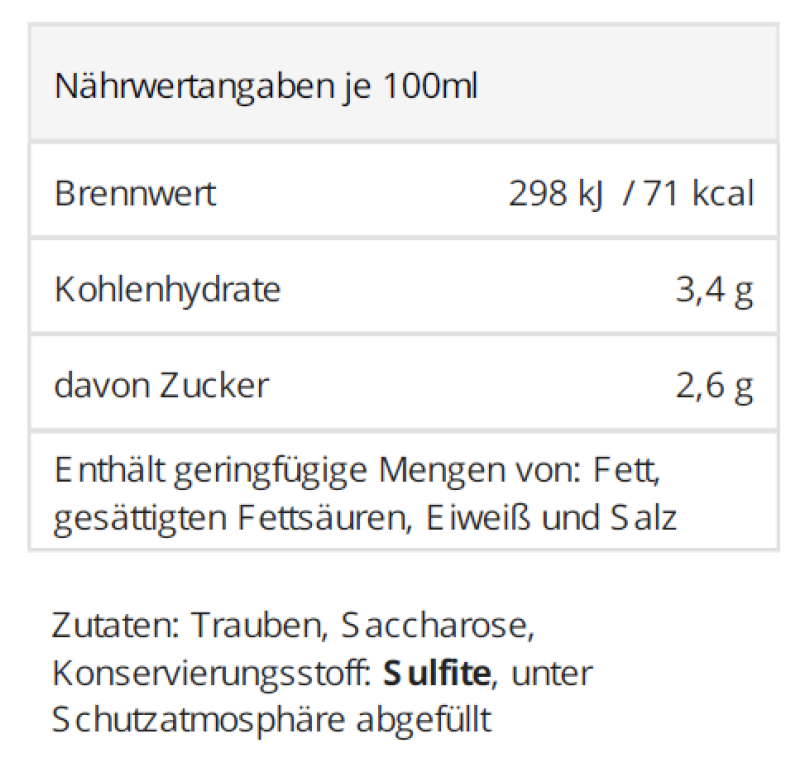Click the "Zutaten:" ingredients label

(115, 625)
